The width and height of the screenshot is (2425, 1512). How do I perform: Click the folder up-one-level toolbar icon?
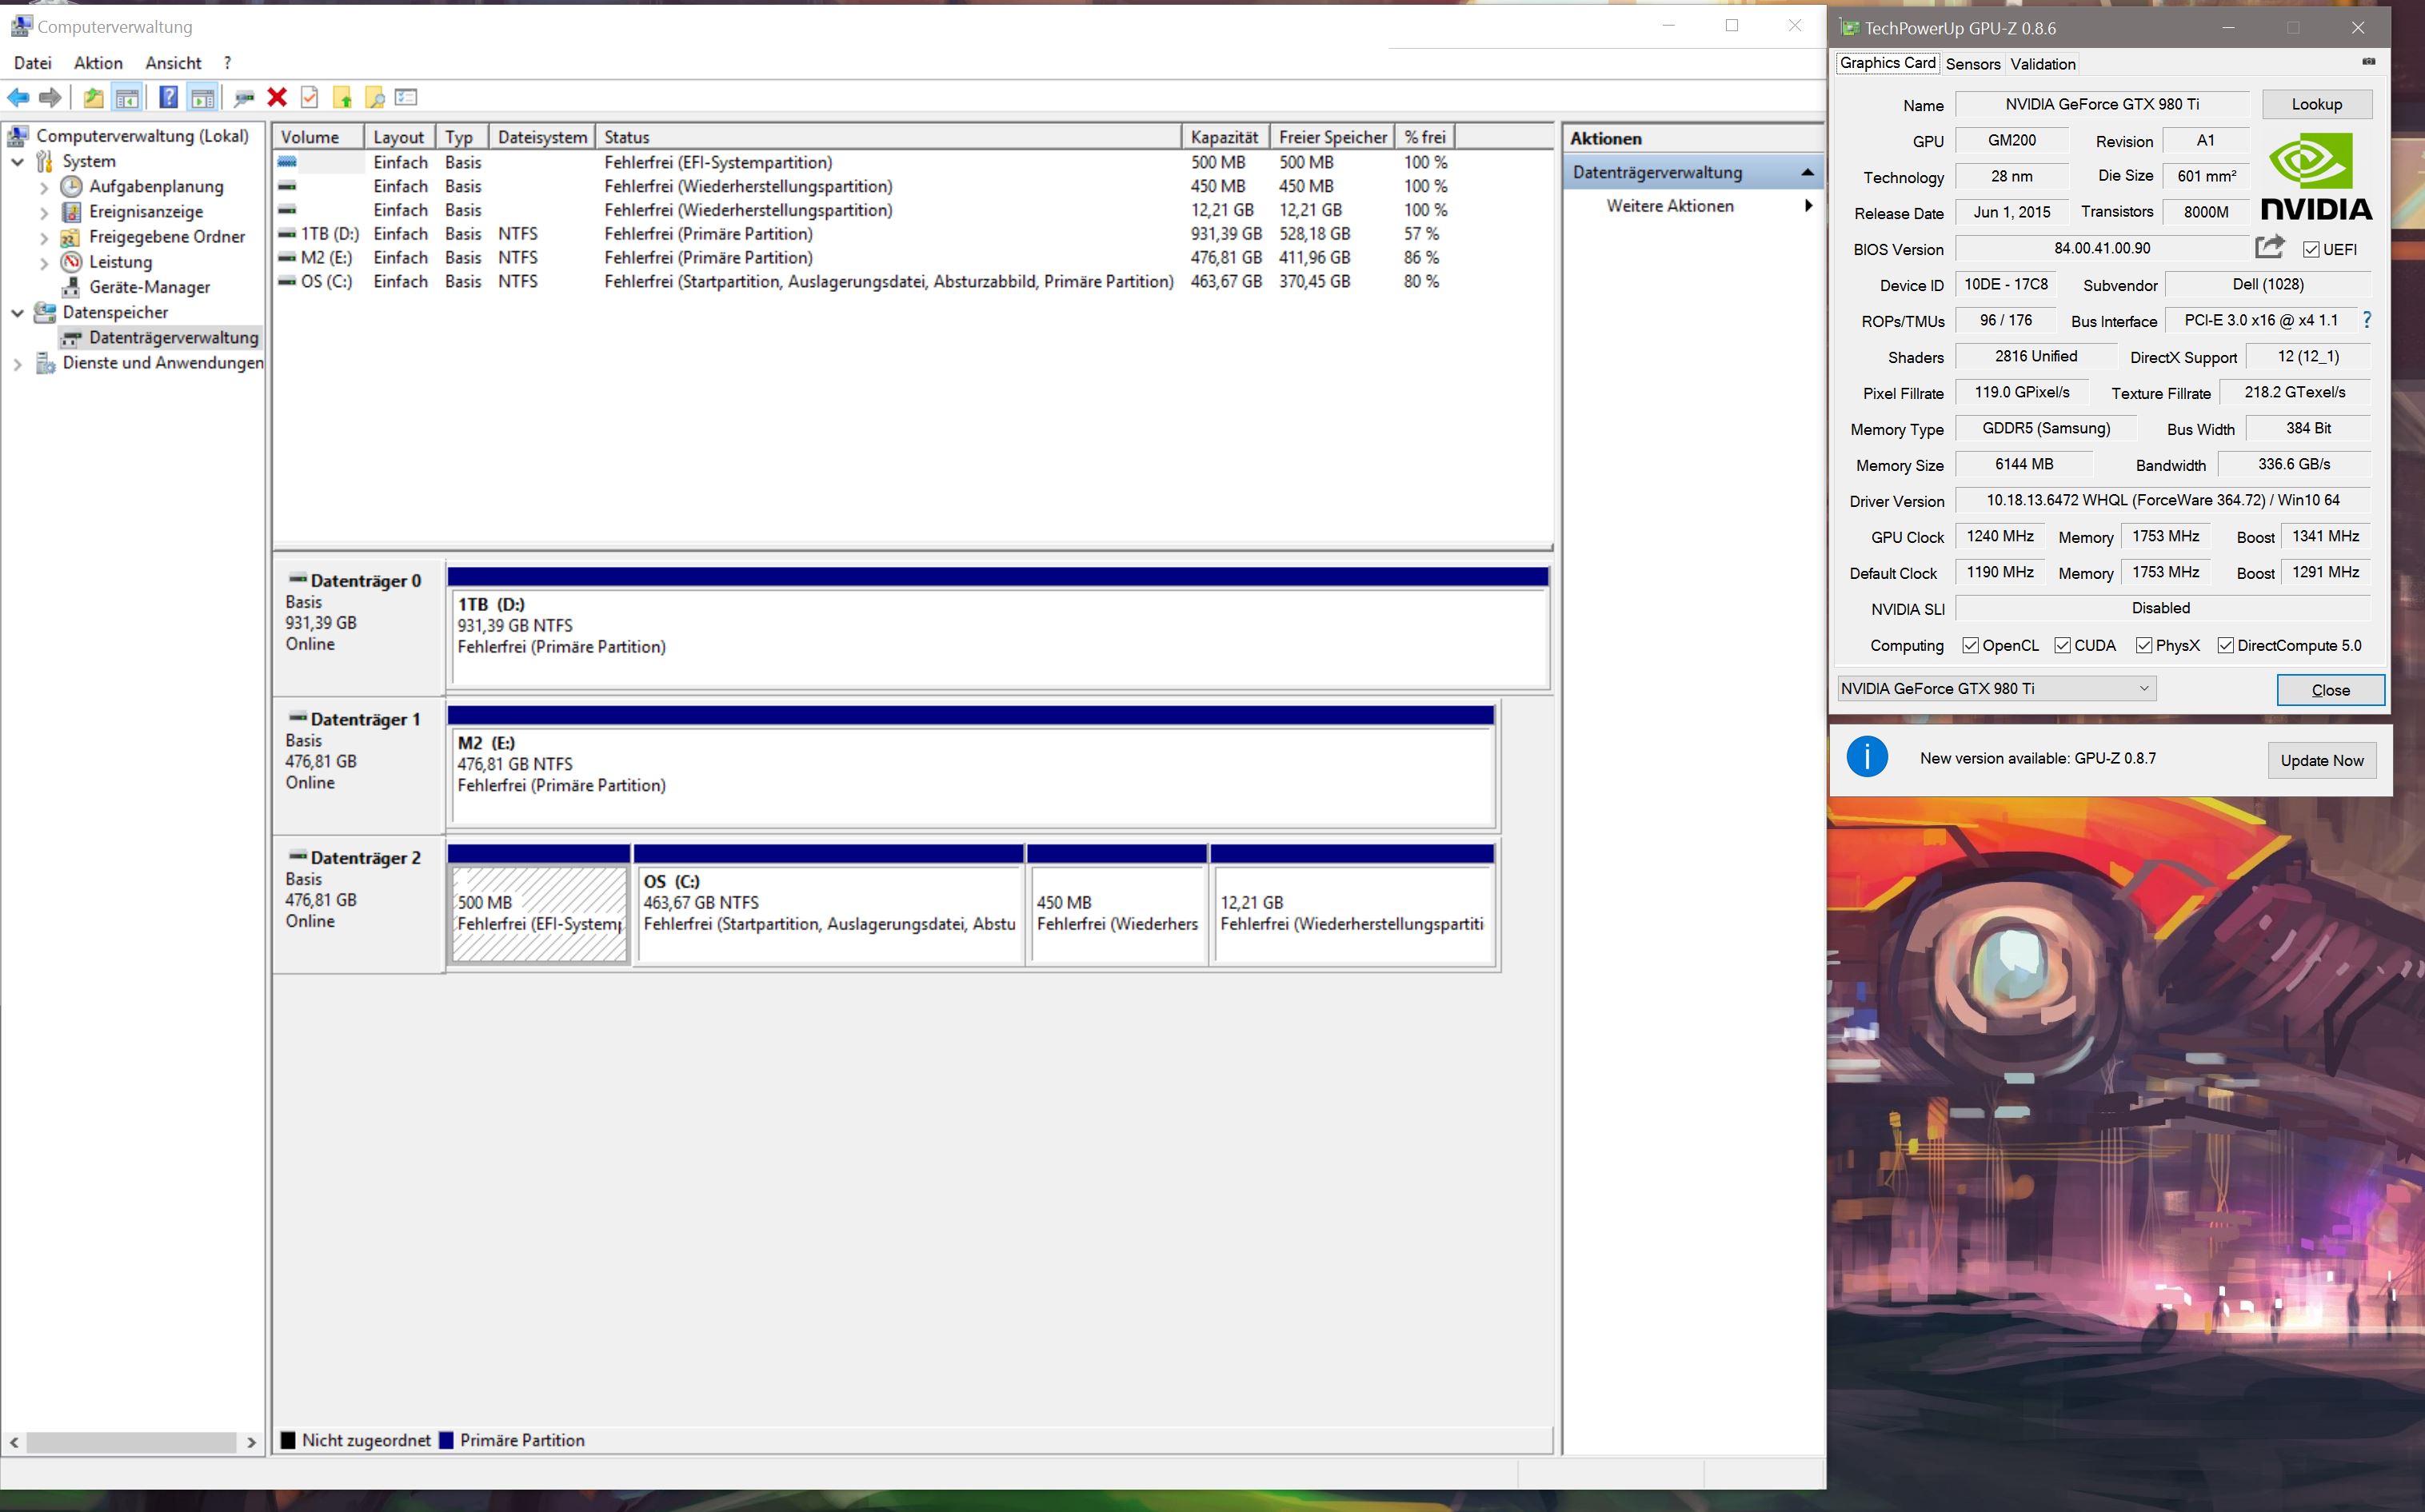[93, 97]
